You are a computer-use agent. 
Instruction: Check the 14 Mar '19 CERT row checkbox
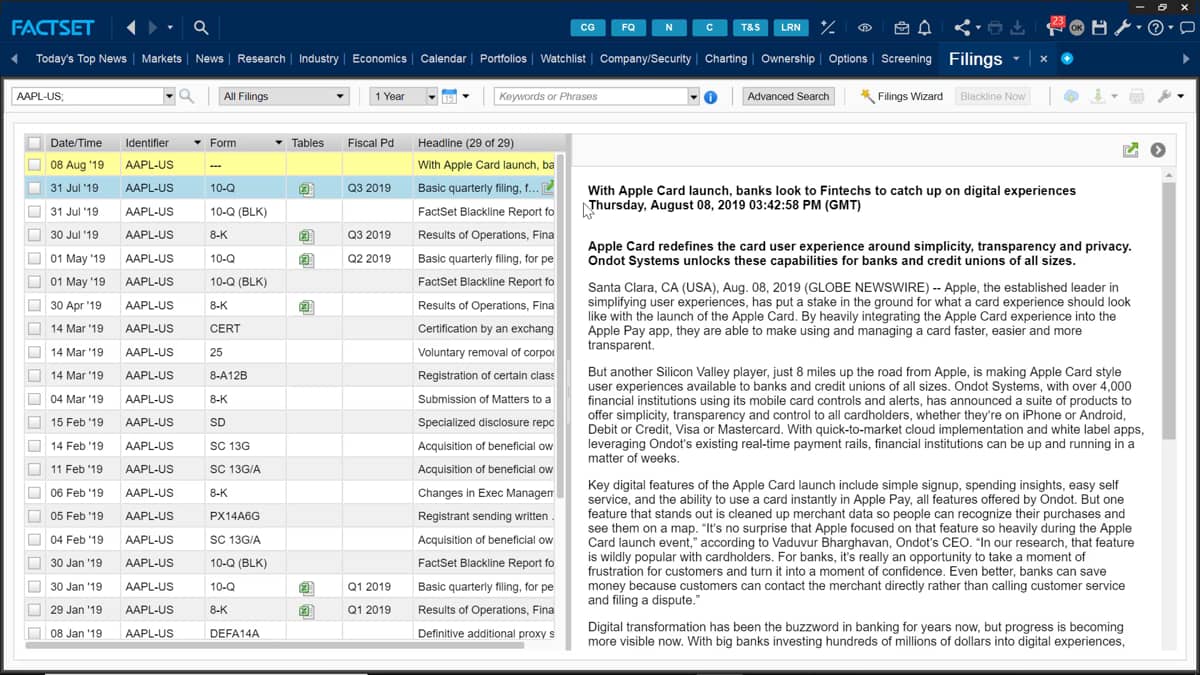35,329
